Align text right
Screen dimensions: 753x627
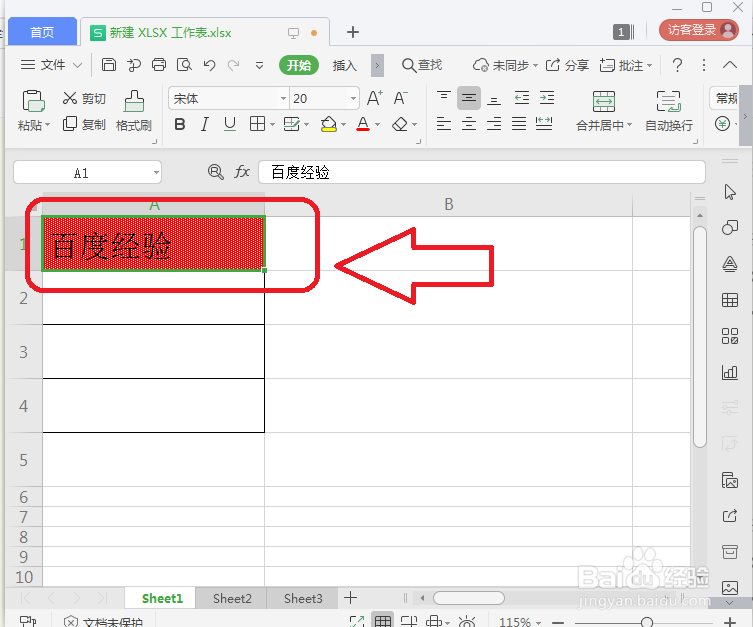coord(494,124)
